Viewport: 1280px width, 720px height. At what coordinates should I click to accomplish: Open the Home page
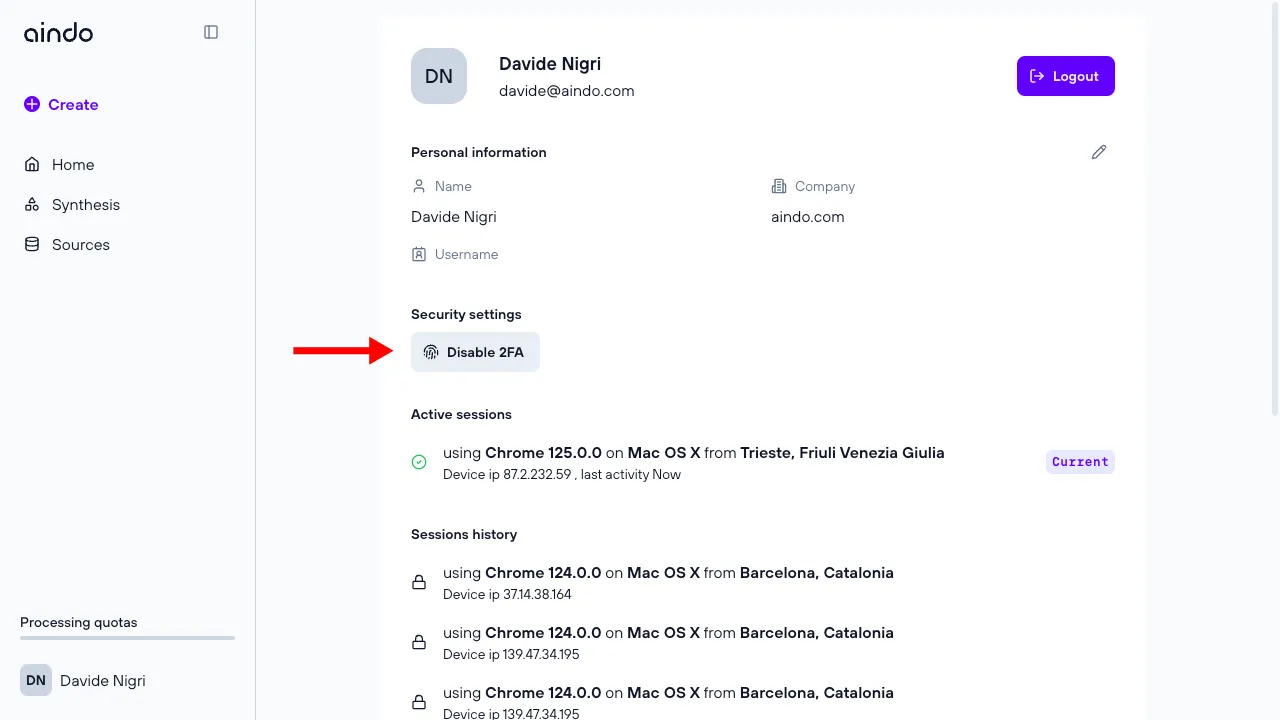click(x=73, y=165)
